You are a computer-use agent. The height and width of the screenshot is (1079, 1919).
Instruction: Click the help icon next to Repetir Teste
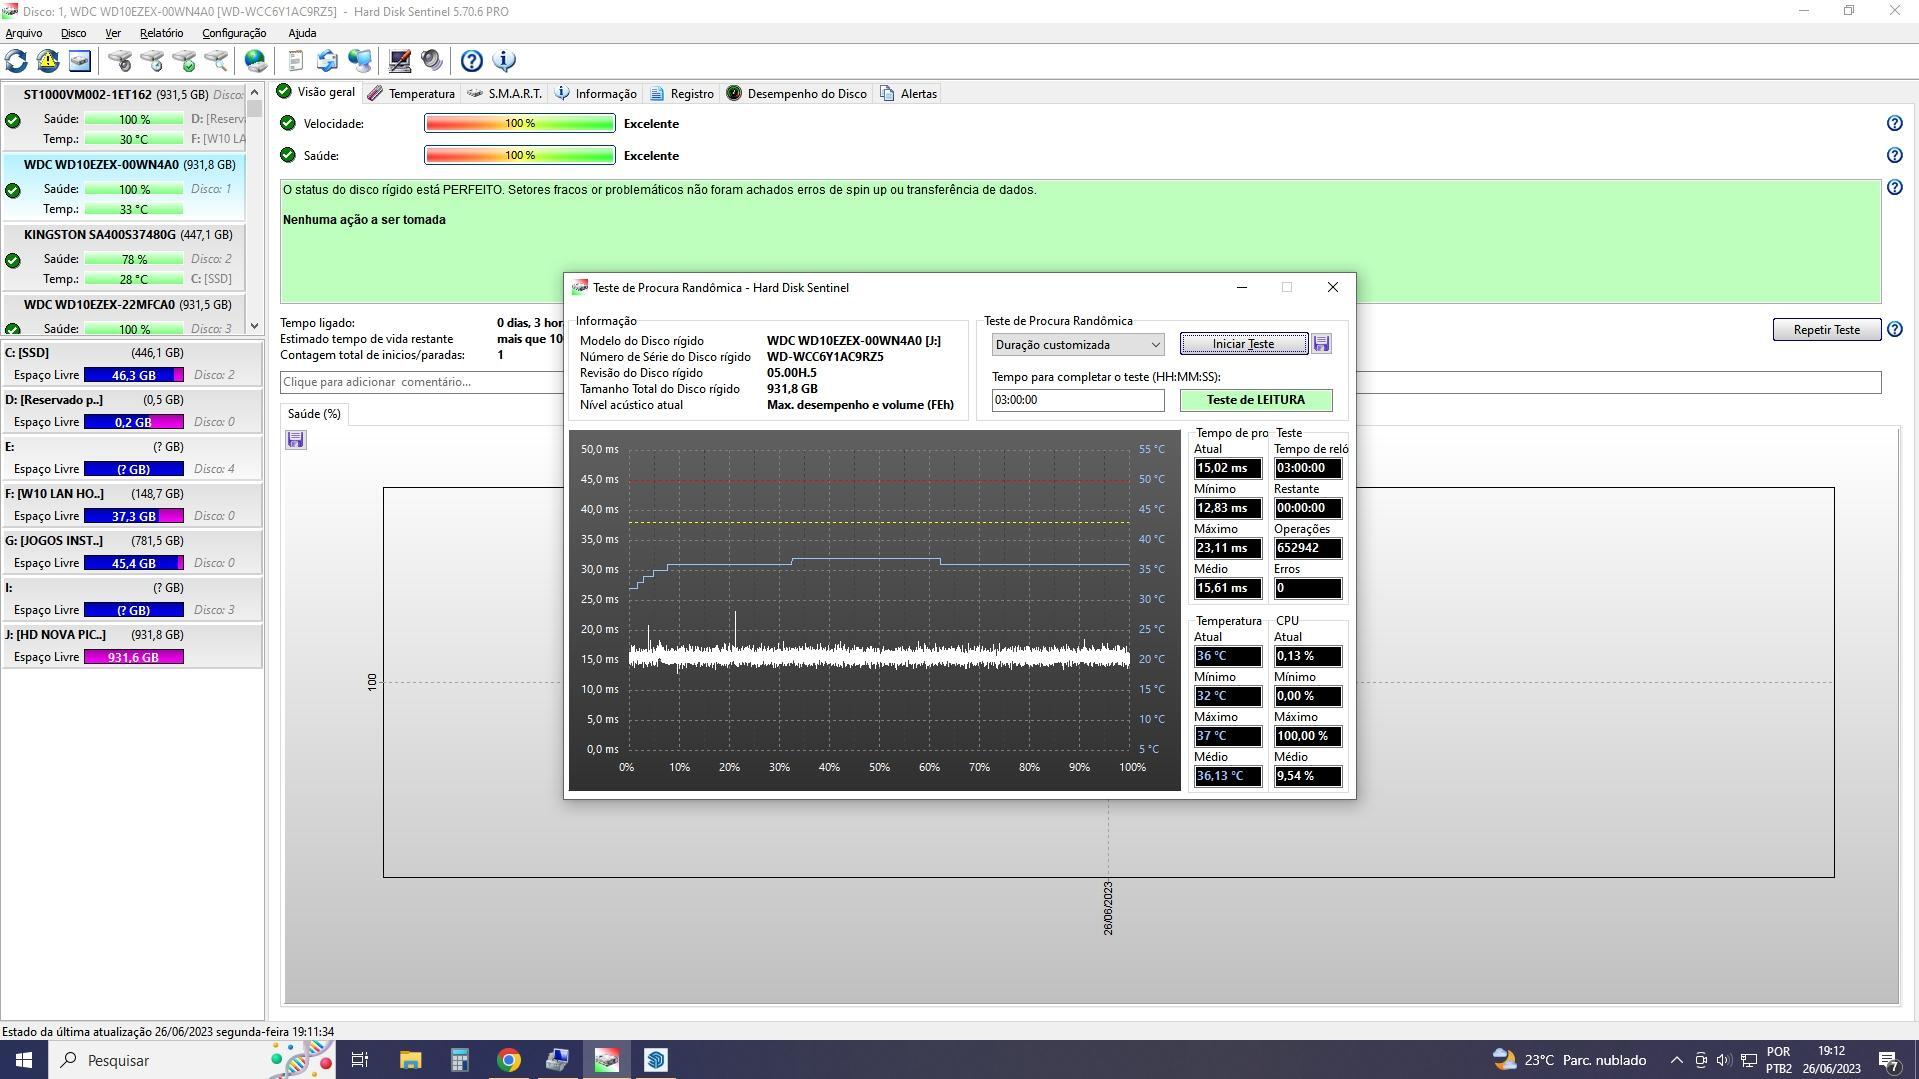coord(1894,329)
